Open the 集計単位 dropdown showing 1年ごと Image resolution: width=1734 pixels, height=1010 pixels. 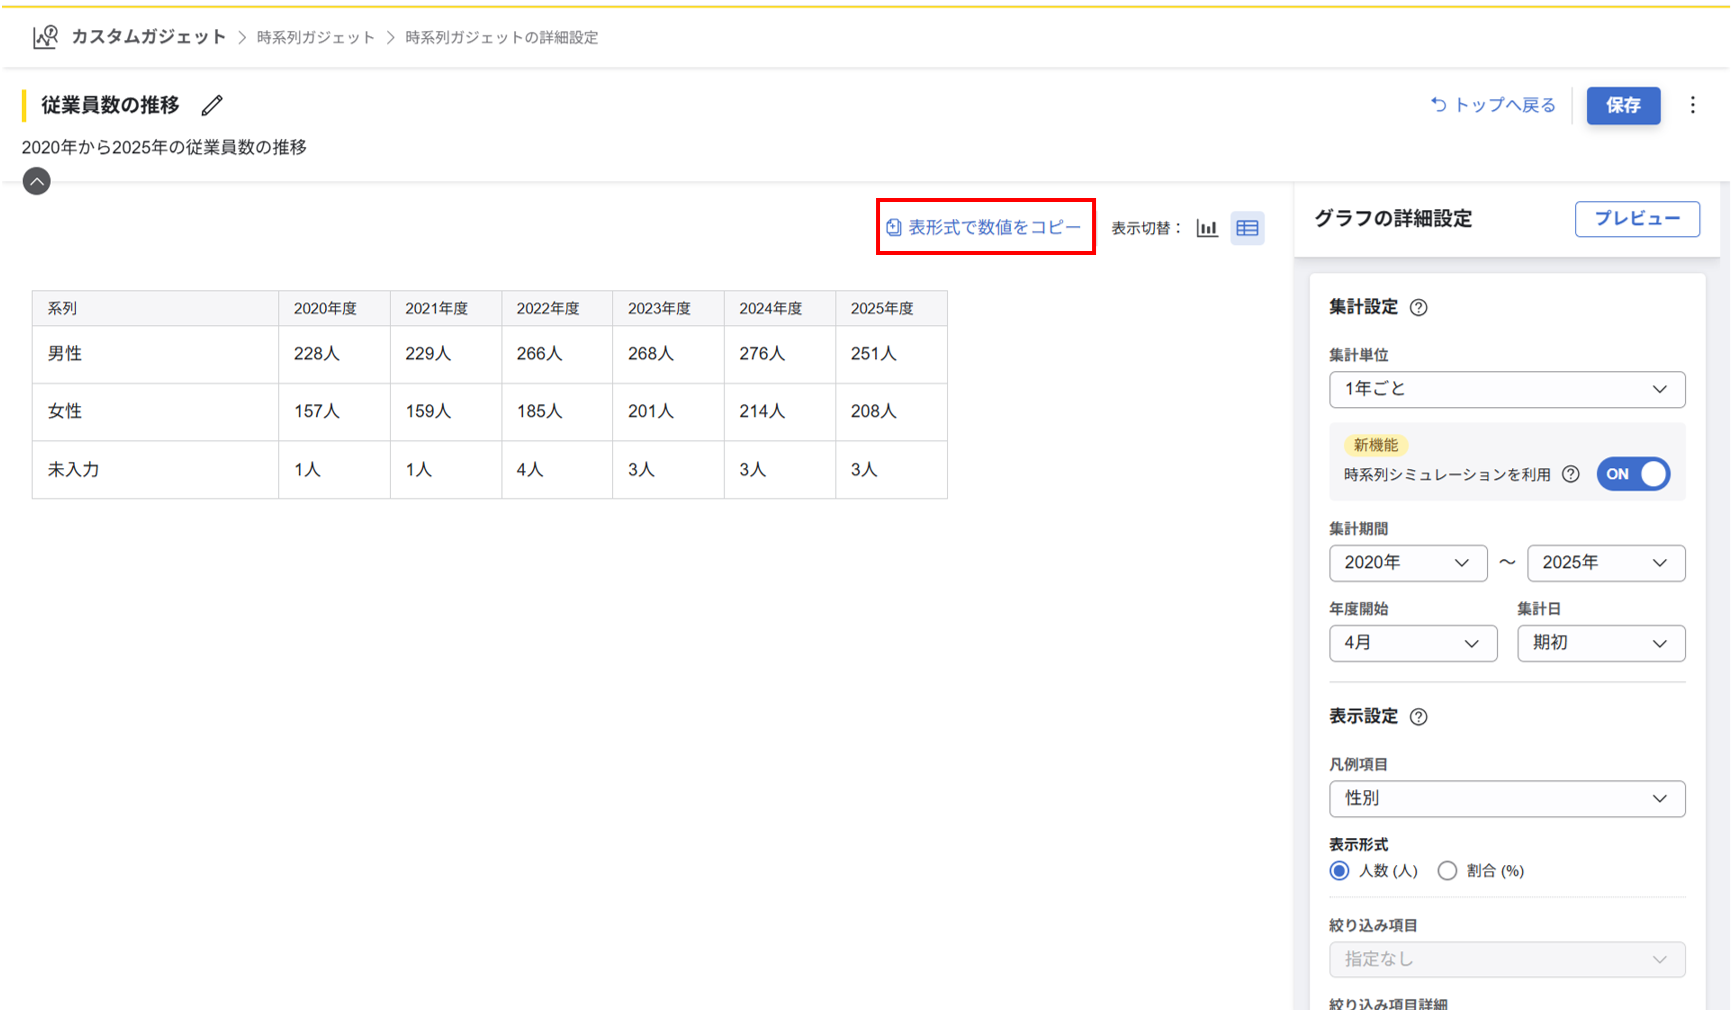click(x=1506, y=389)
